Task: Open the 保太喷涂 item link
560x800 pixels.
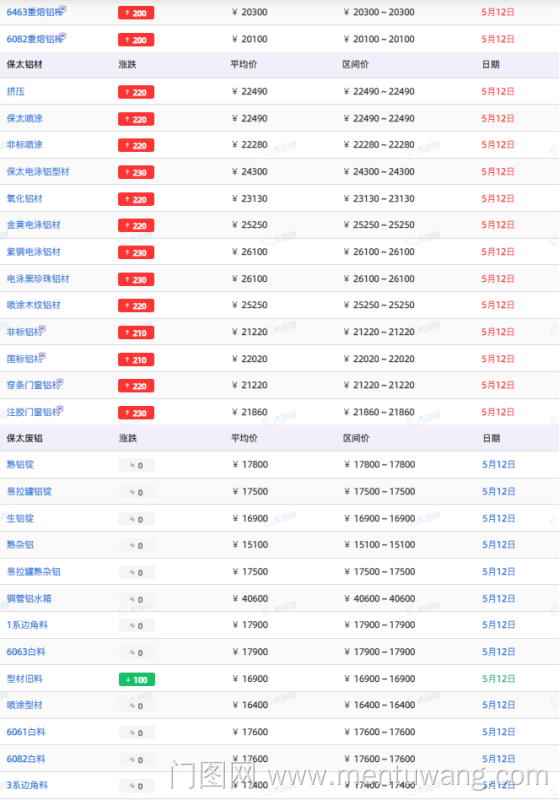Action: 24,118
